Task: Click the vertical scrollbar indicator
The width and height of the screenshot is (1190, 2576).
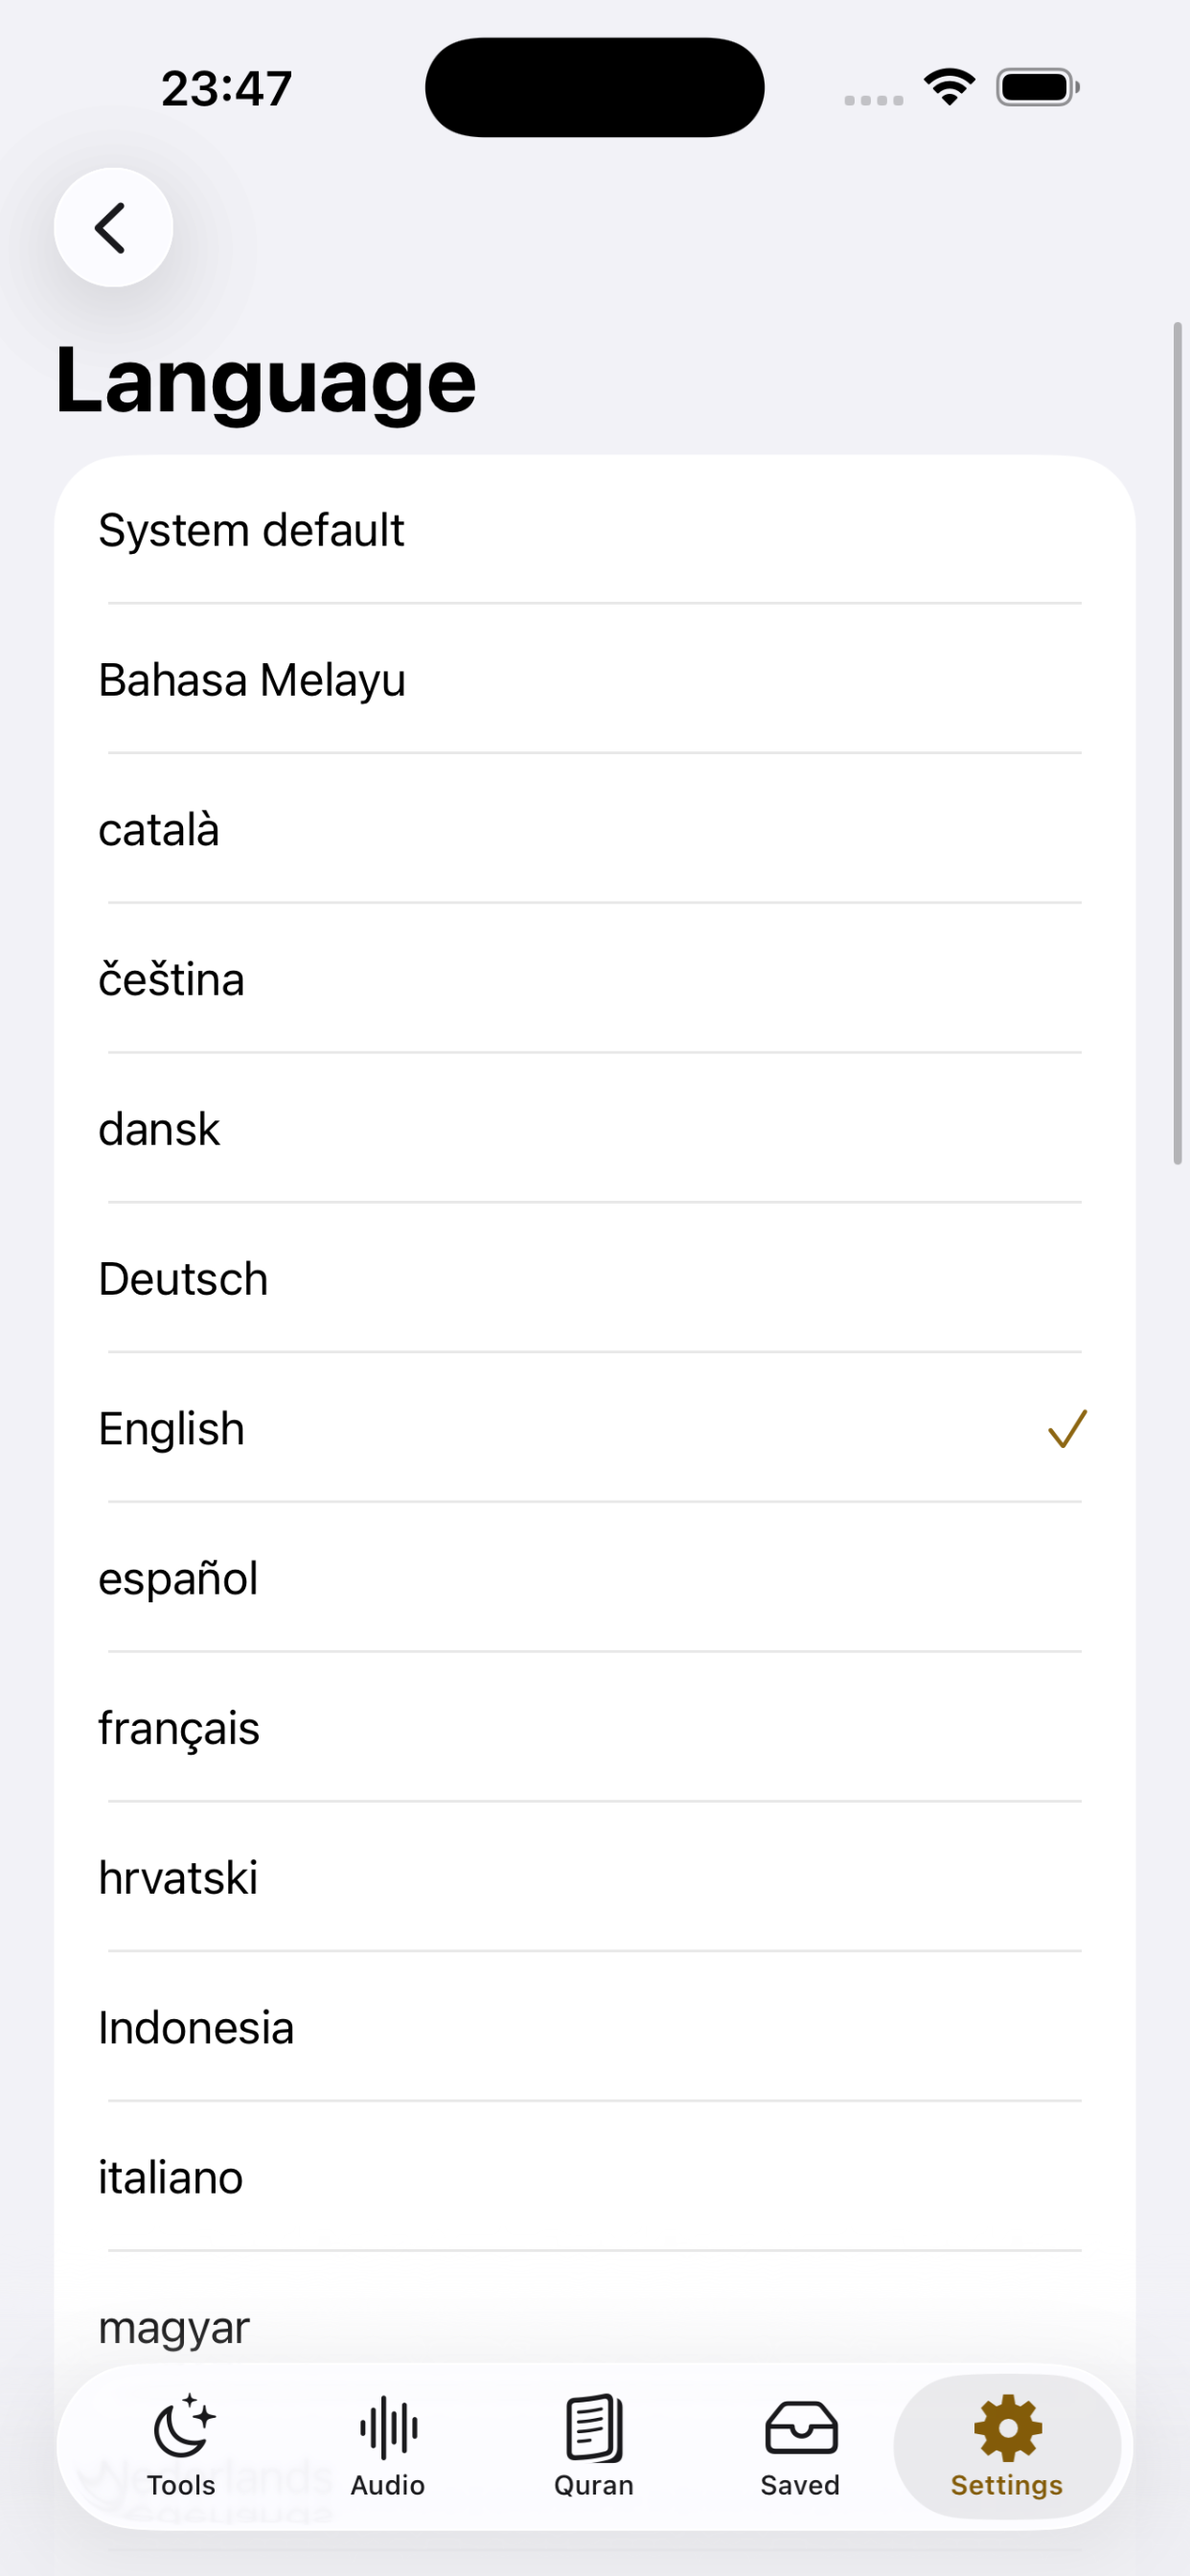Action: tap(1178, 743)
